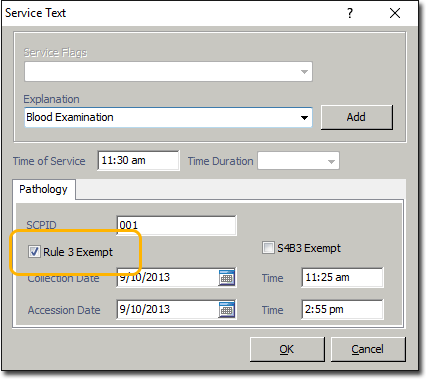Click the Blood Examination explanation text box
The height and width of the screenshot is (379, 426).
tap(161, 117)
